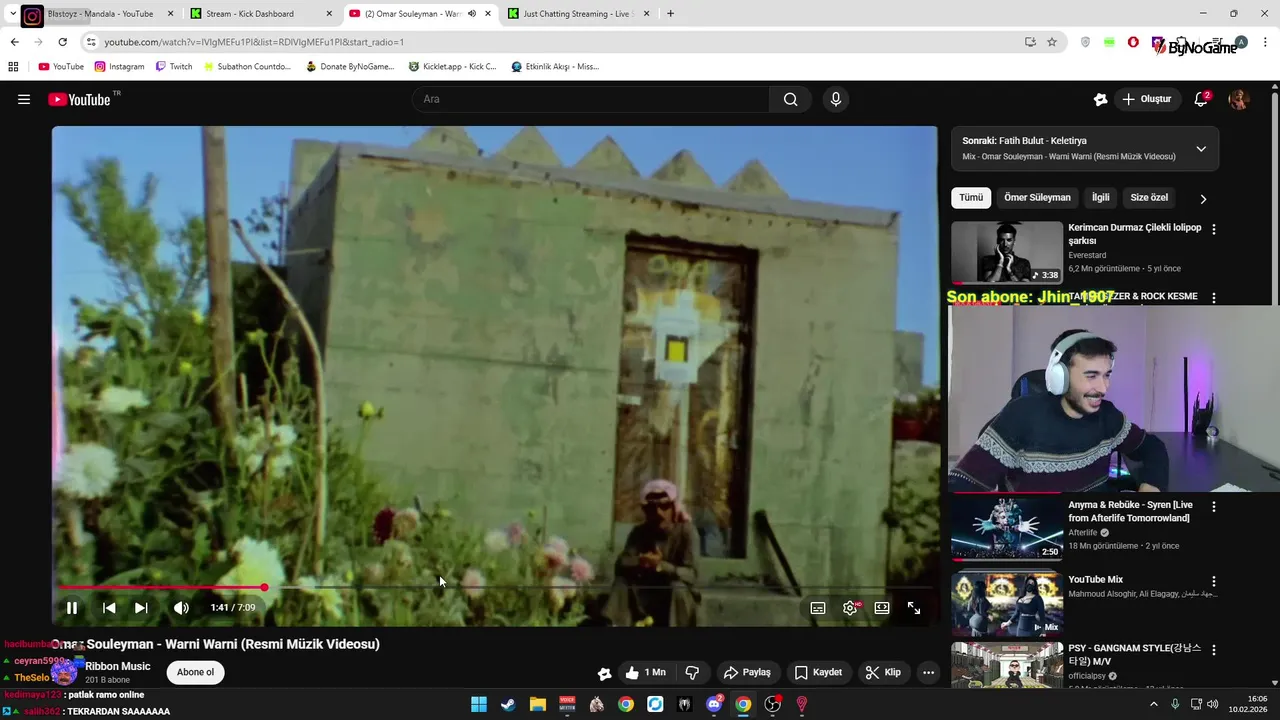1280x720 pixels.
Task: Subscribe with the Abone ol button
Action: tap(195, 672)
